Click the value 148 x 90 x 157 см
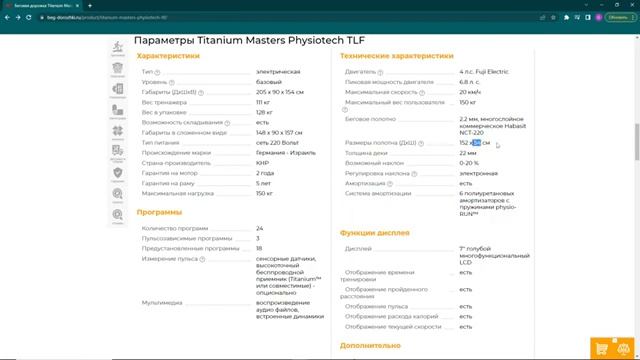The height and width of the screenshot is (360, 640). coord(279,133)
